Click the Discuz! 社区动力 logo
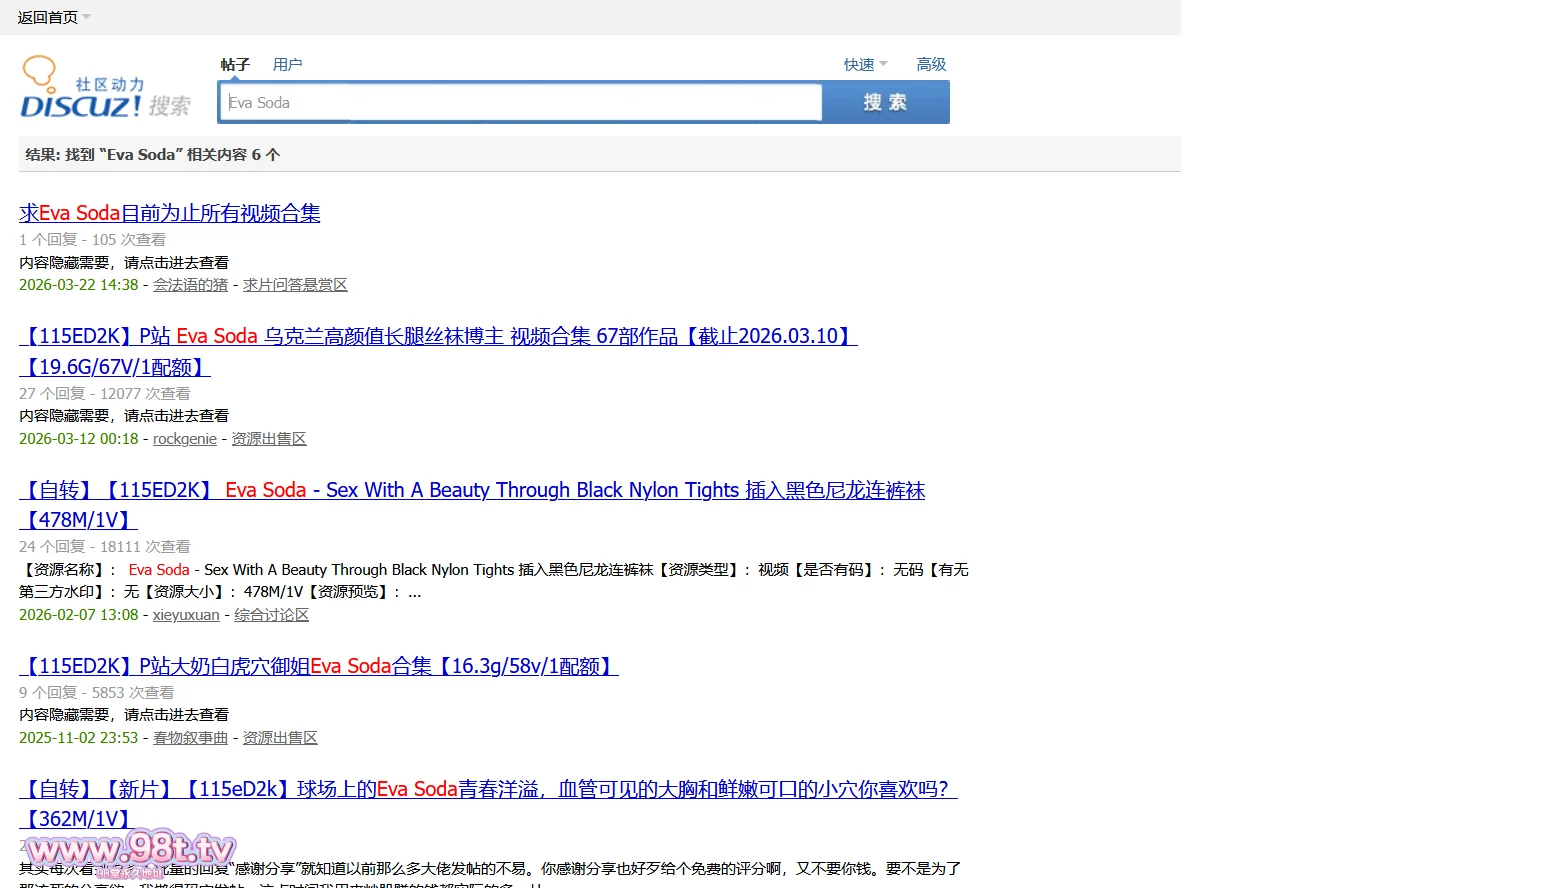Screen dimensions: 1542x888 click(x=105, y=88)
